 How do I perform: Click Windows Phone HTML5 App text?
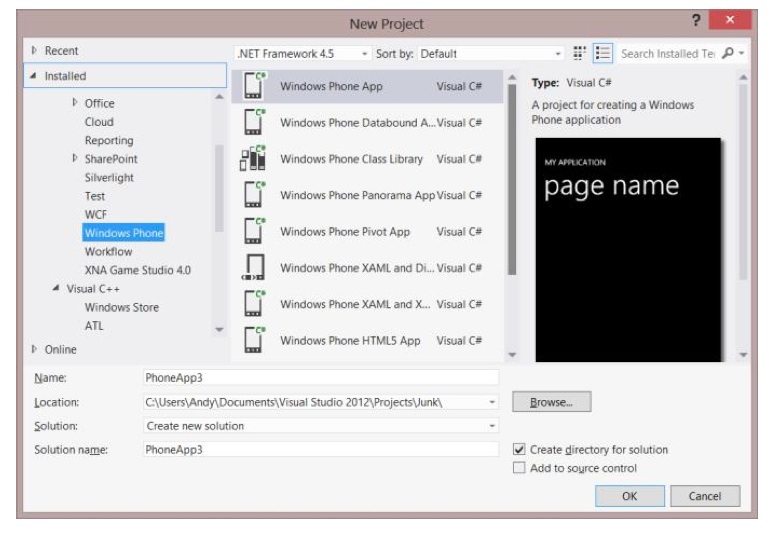coord(351,340)
